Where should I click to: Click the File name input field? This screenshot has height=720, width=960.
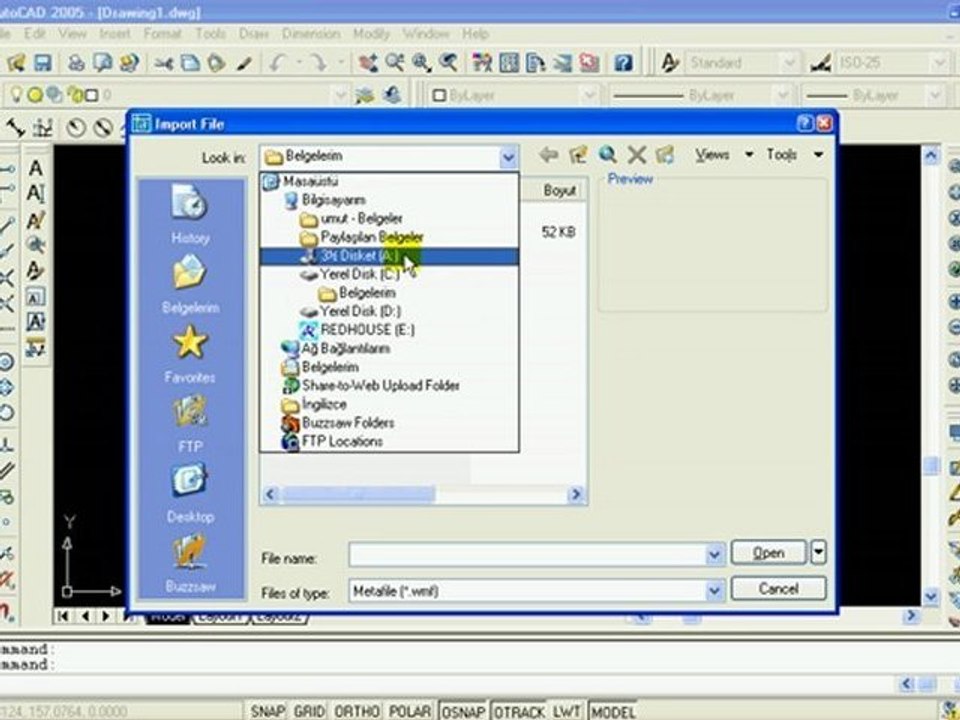point(528,555)
